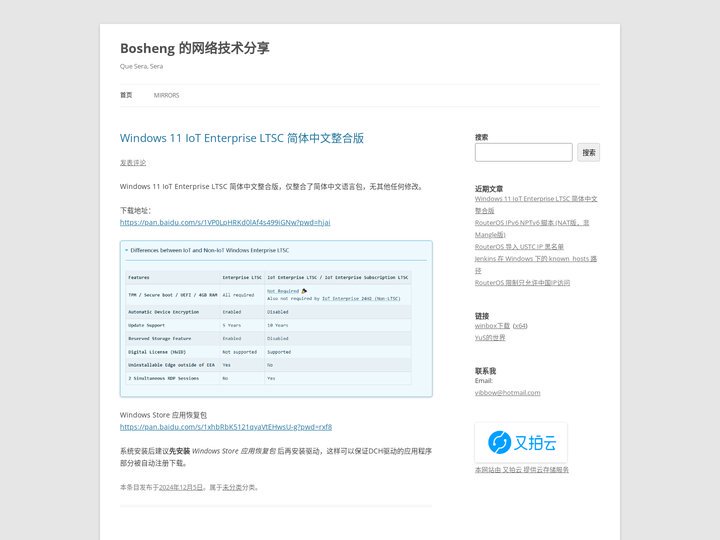720x540 pixels.
Task: Click the Update Support row in table
Action: [x=269, y=325]
